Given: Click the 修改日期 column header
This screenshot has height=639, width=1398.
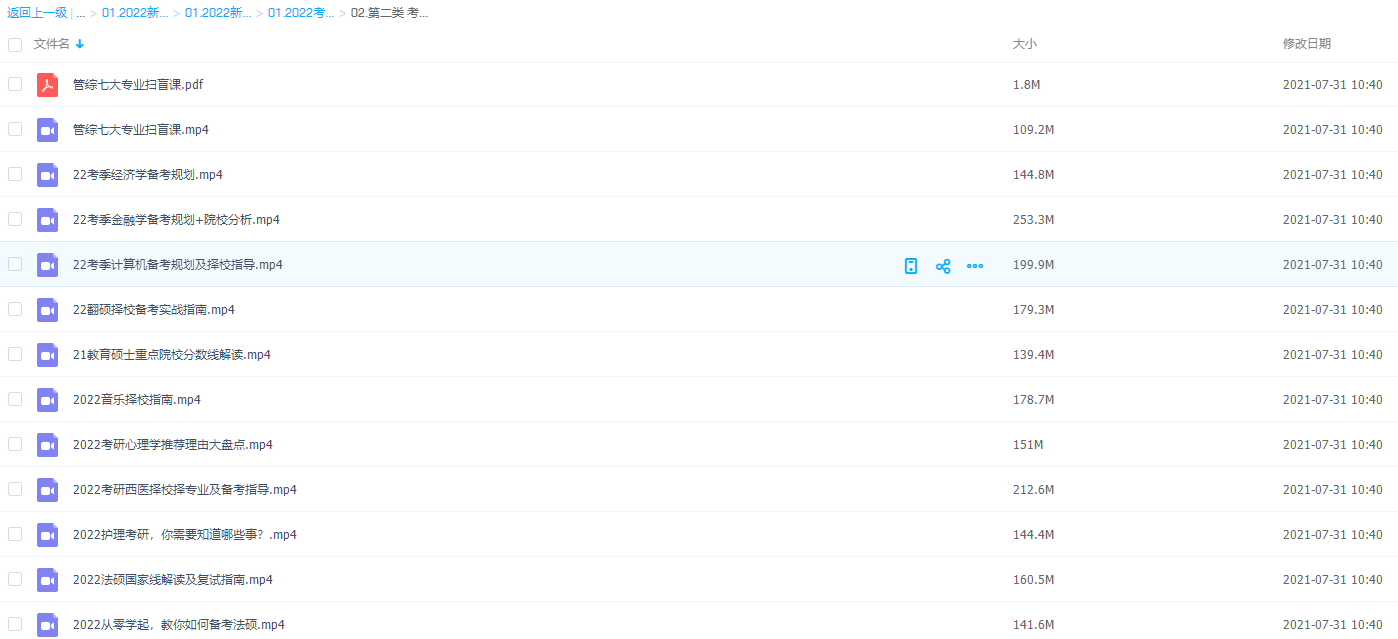Looking at the screenshot, I should point(1306,44).
